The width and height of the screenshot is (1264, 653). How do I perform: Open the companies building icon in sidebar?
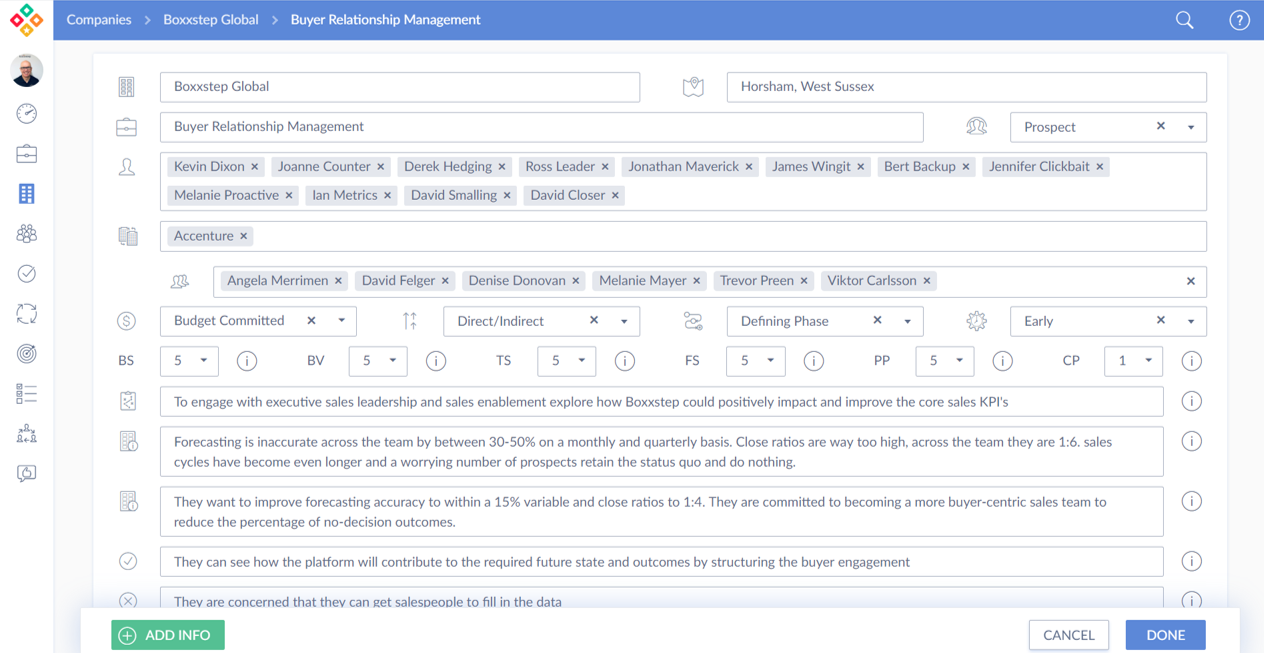point(27,194)
